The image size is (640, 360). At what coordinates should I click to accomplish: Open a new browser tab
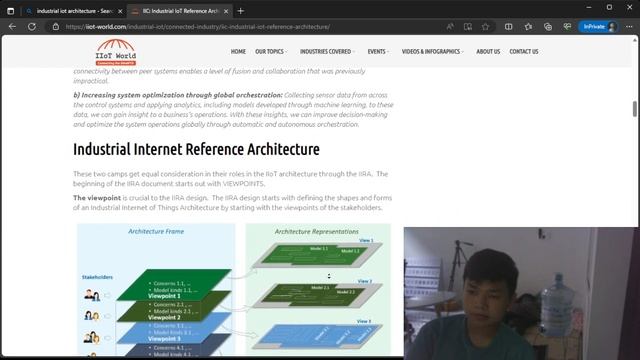click(x=240, y=11)
